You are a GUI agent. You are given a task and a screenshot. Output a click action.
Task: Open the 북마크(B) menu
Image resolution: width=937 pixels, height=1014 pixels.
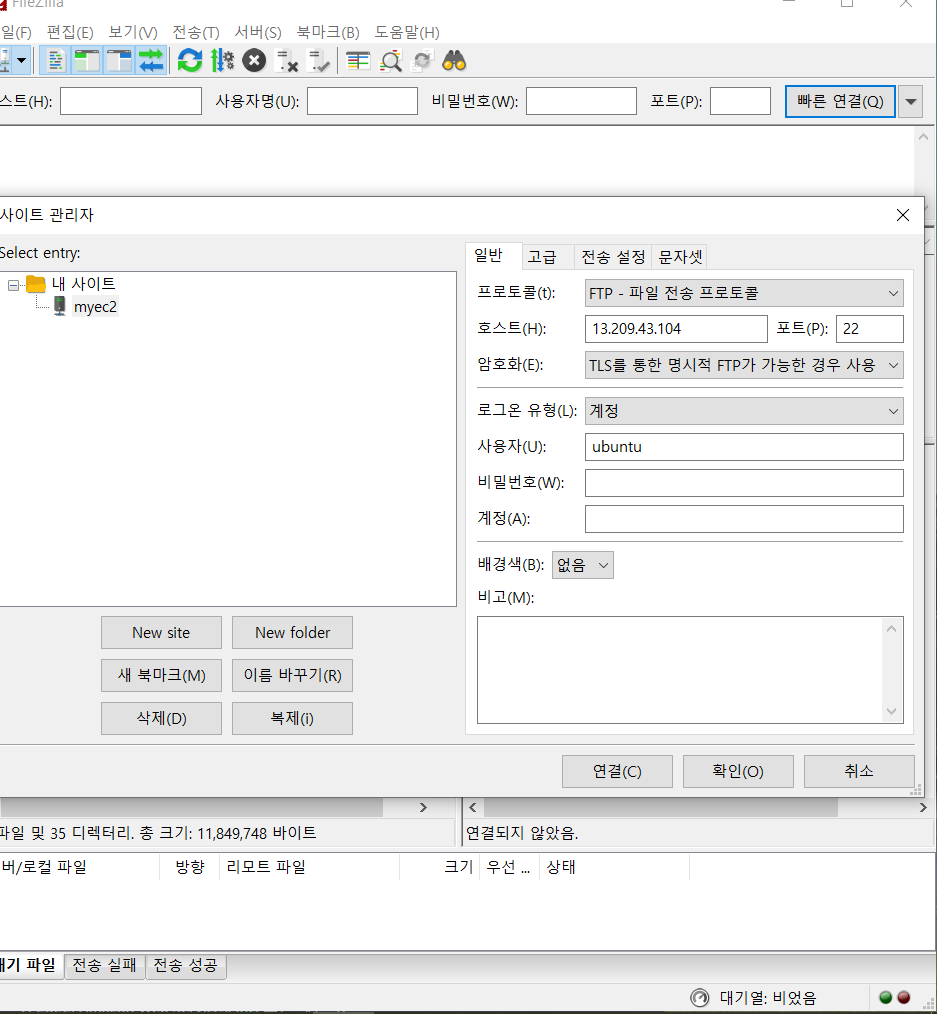click(328, 32)
